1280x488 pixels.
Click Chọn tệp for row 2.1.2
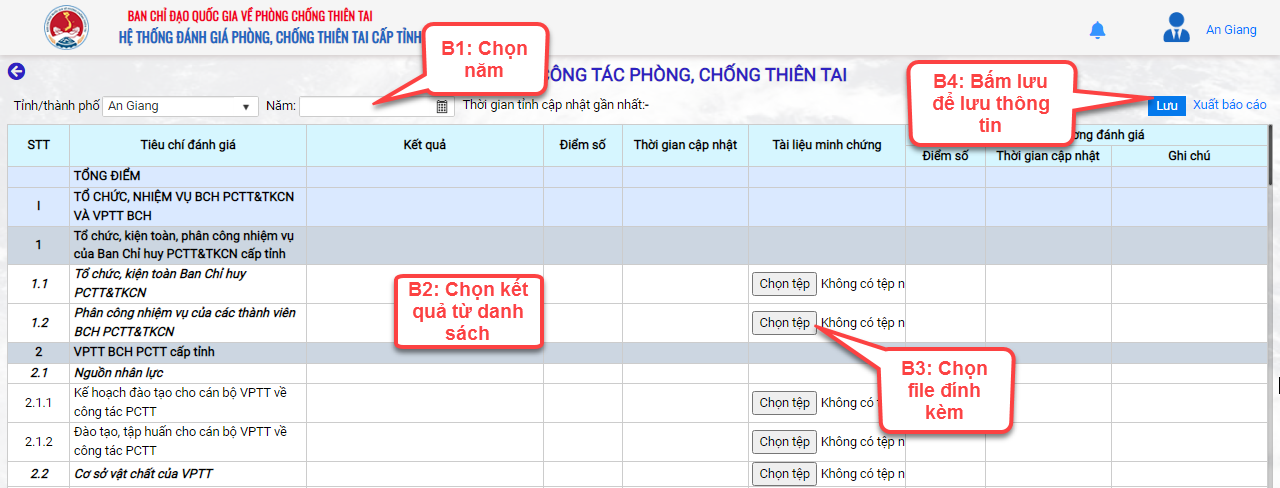[x=784, y=442]
